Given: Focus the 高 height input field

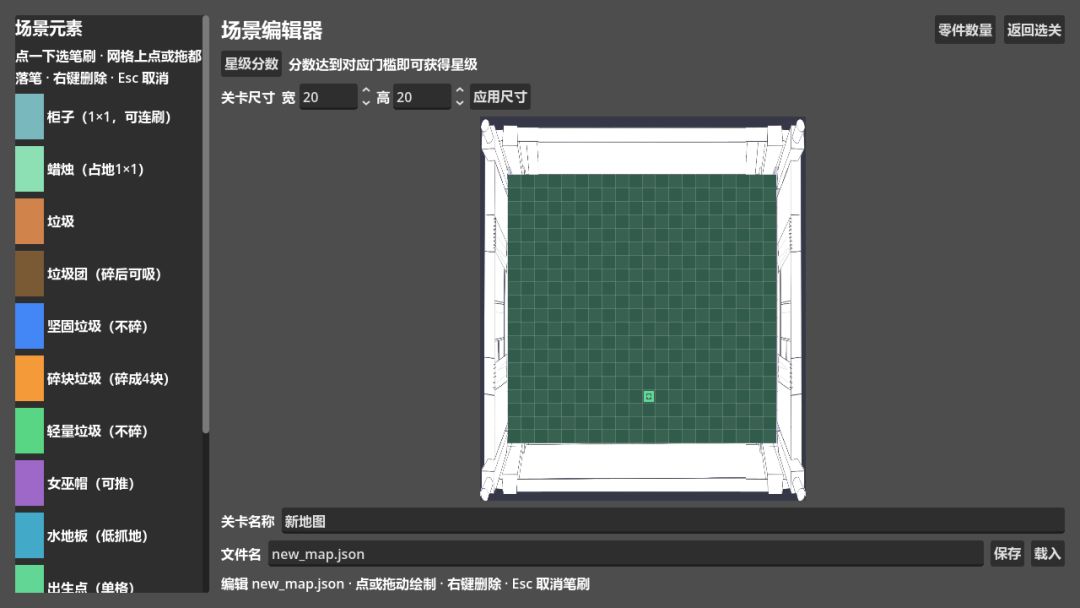Looking at the screenshot, I should pos(422,97).
